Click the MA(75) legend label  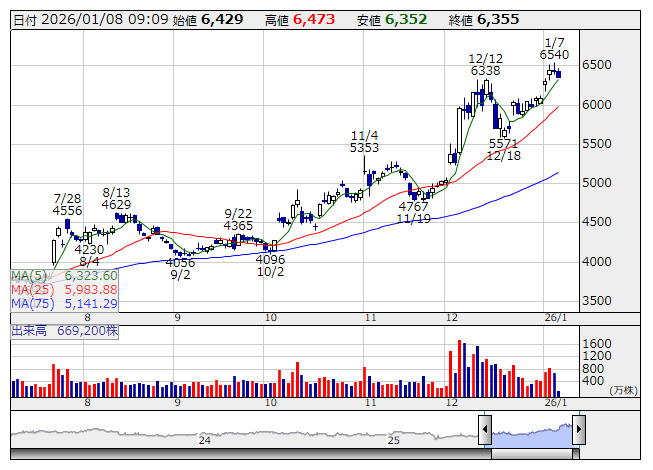29,303
